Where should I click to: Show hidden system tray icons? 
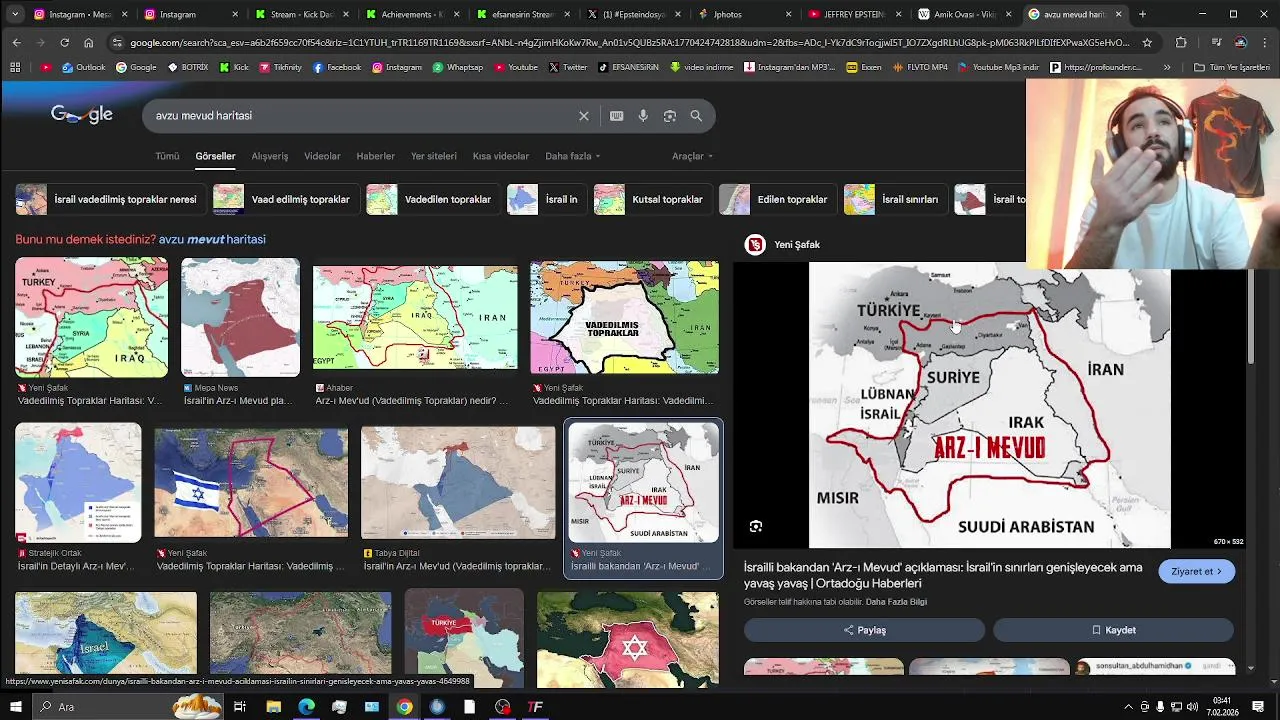(1129, 706)
